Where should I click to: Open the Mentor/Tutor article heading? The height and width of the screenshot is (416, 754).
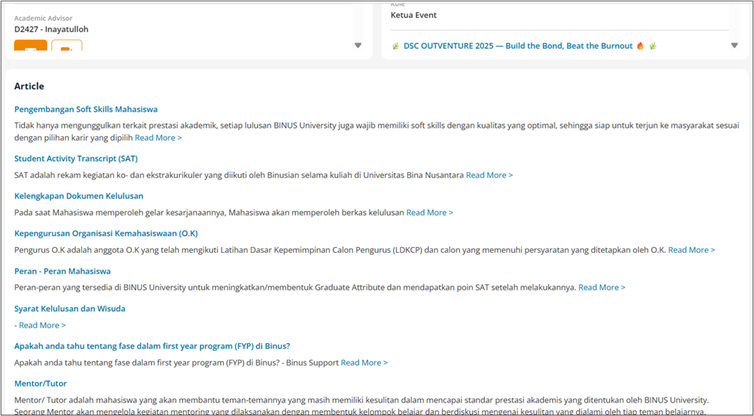40,382
